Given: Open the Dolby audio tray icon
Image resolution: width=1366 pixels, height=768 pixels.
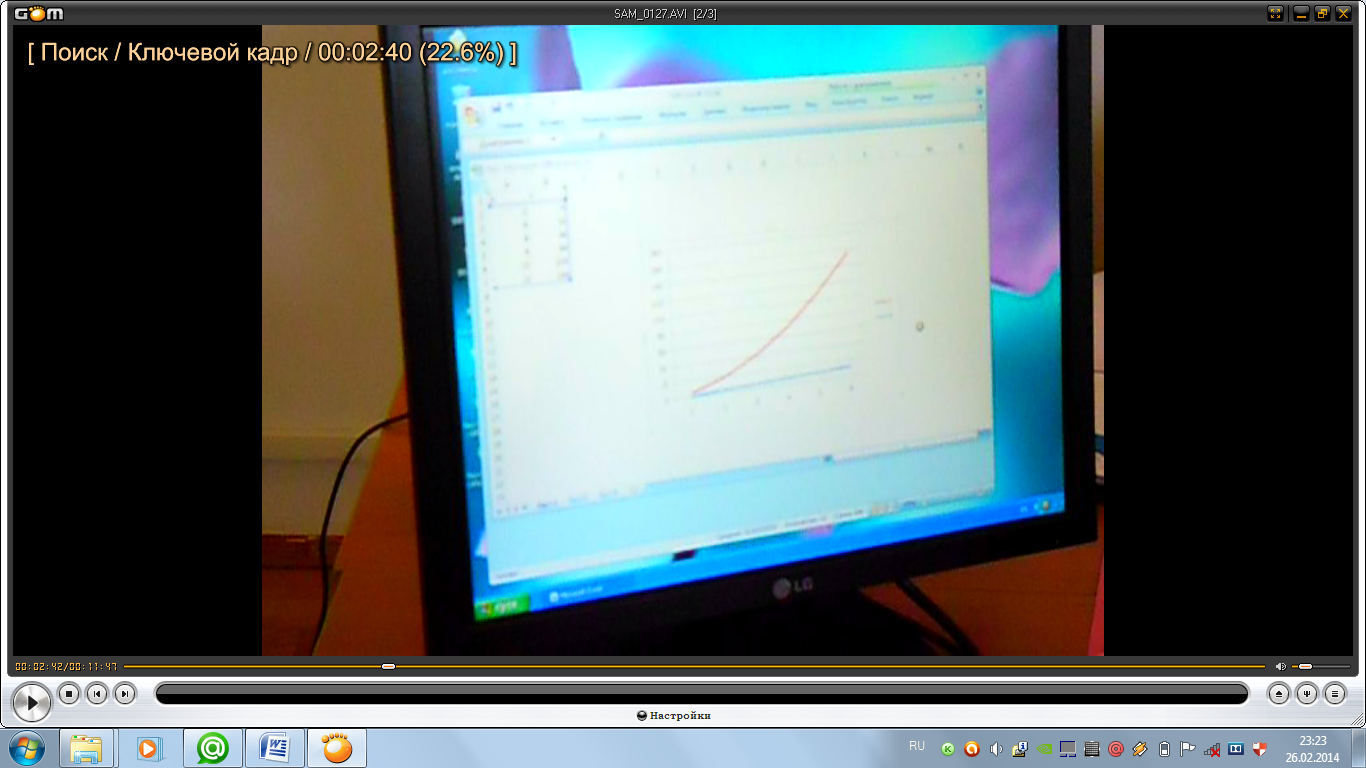Looking at the screenshot, I should pos(1236,748).
